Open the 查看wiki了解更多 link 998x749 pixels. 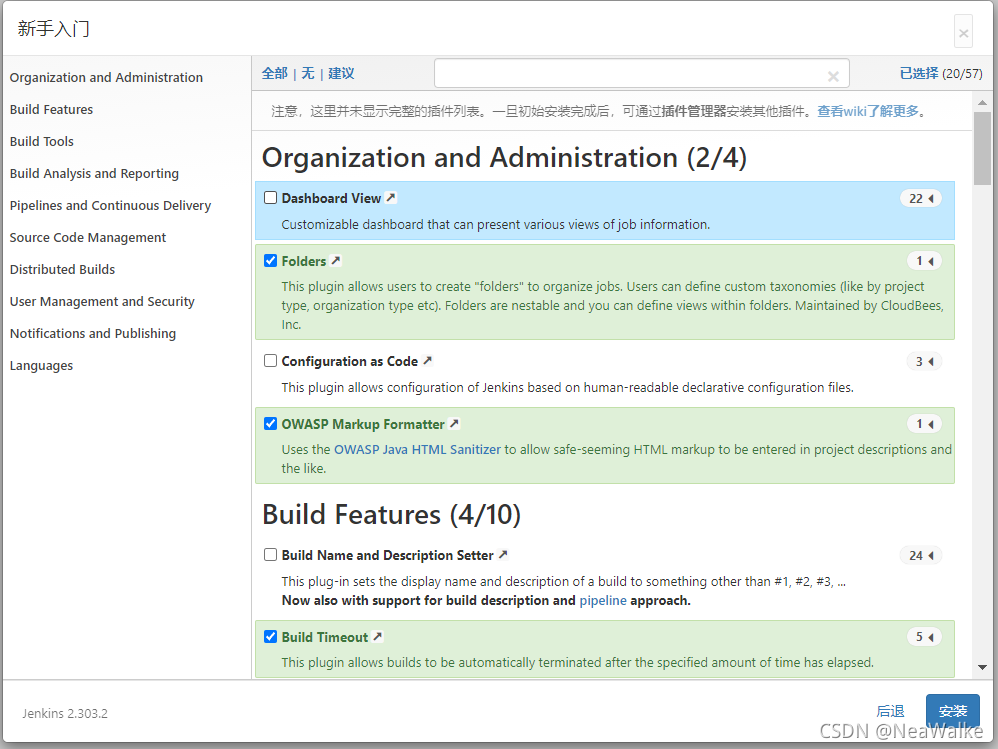point(868,111)
